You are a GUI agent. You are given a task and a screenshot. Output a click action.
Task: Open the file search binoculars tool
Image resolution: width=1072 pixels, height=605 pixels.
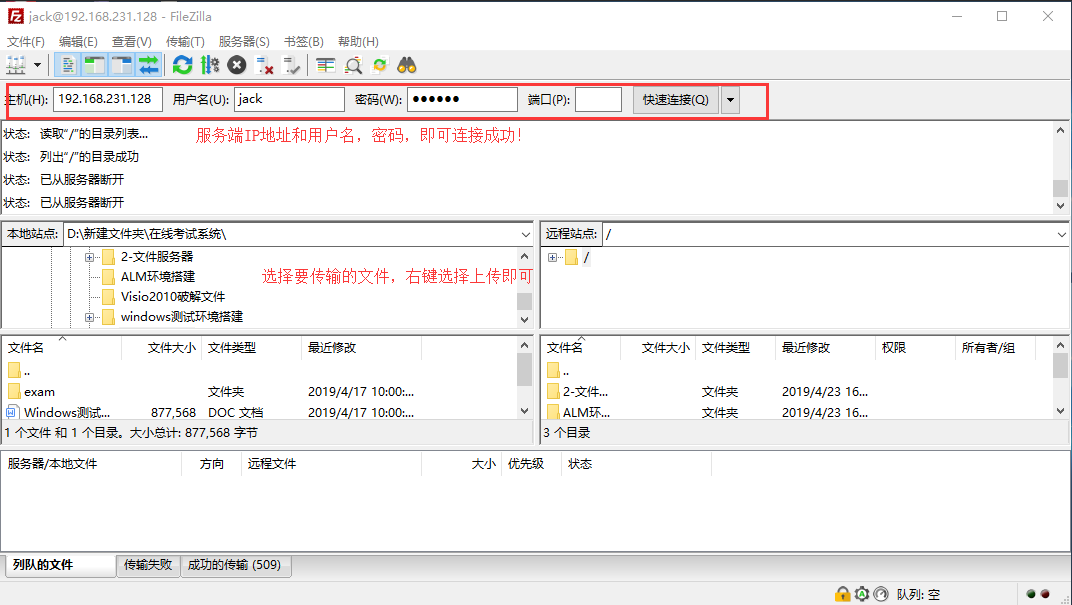coord(406,64)
